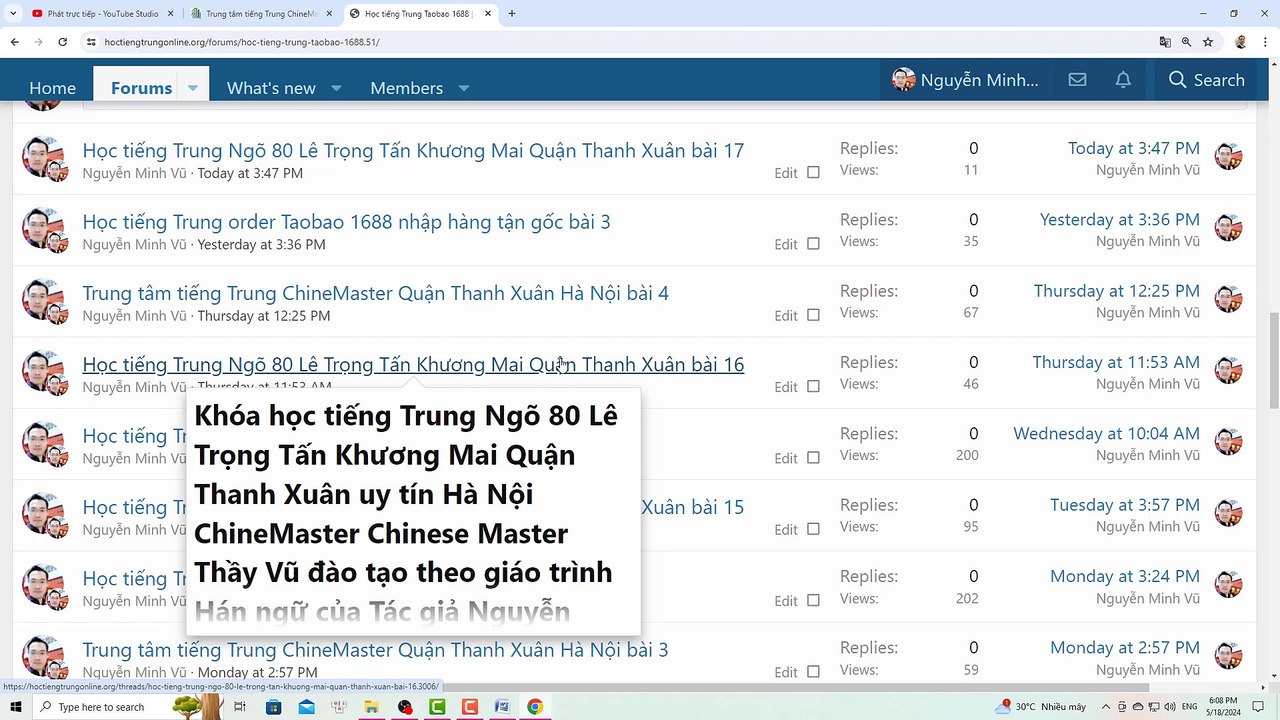
Task: Go back using browser back arrow
Action: pyautogui.click(x=14, y=42)
